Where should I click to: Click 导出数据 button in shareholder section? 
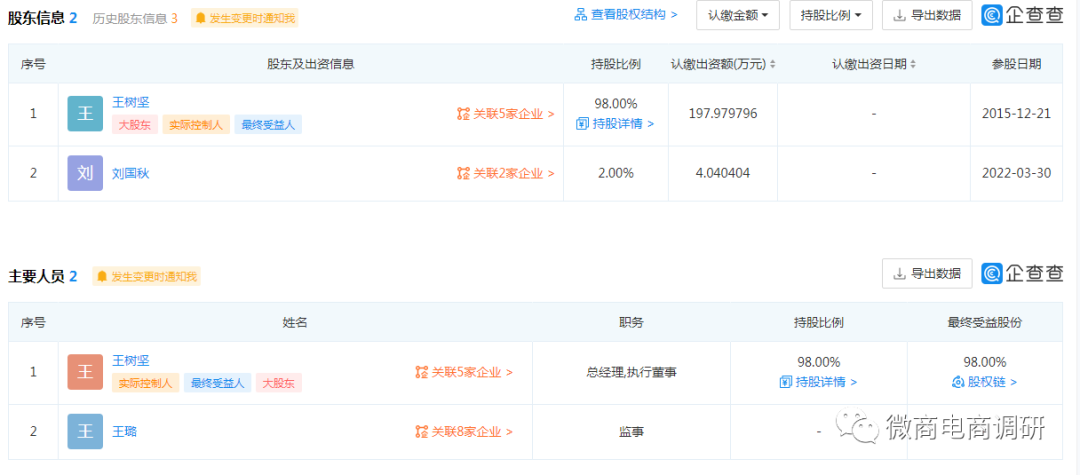coord(926,15)
